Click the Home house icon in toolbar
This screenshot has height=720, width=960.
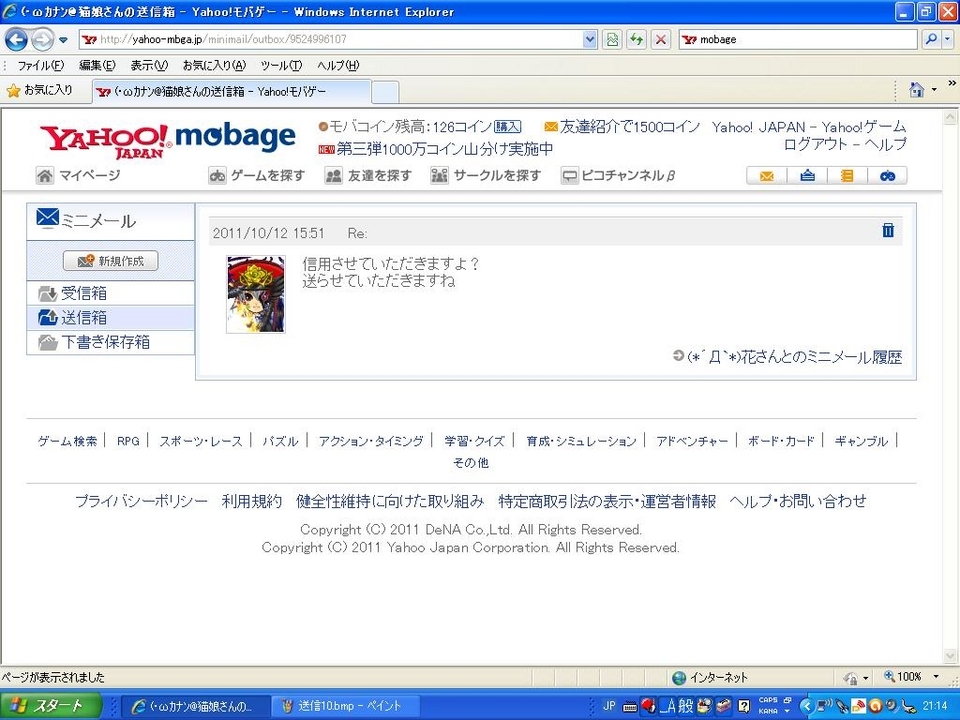pyautogui.click(x=917, y=91)
